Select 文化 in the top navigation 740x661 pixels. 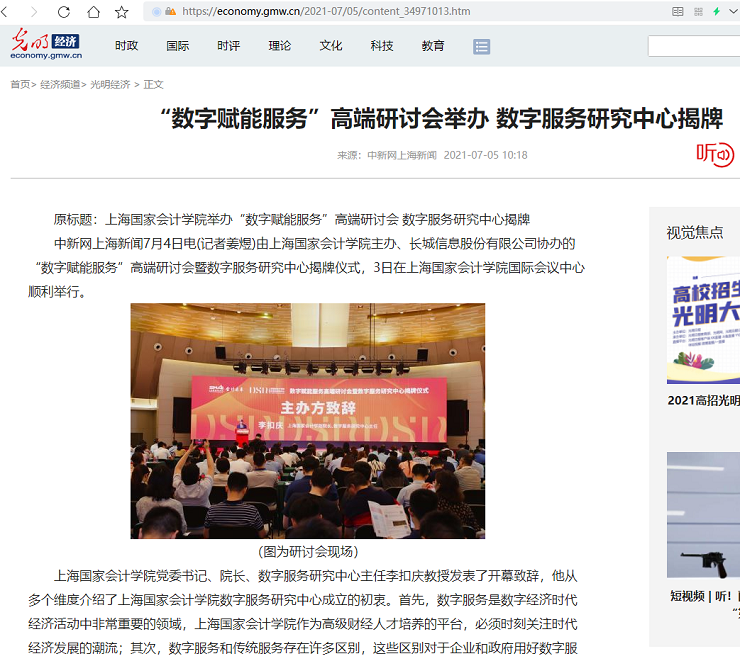point(331,46)
